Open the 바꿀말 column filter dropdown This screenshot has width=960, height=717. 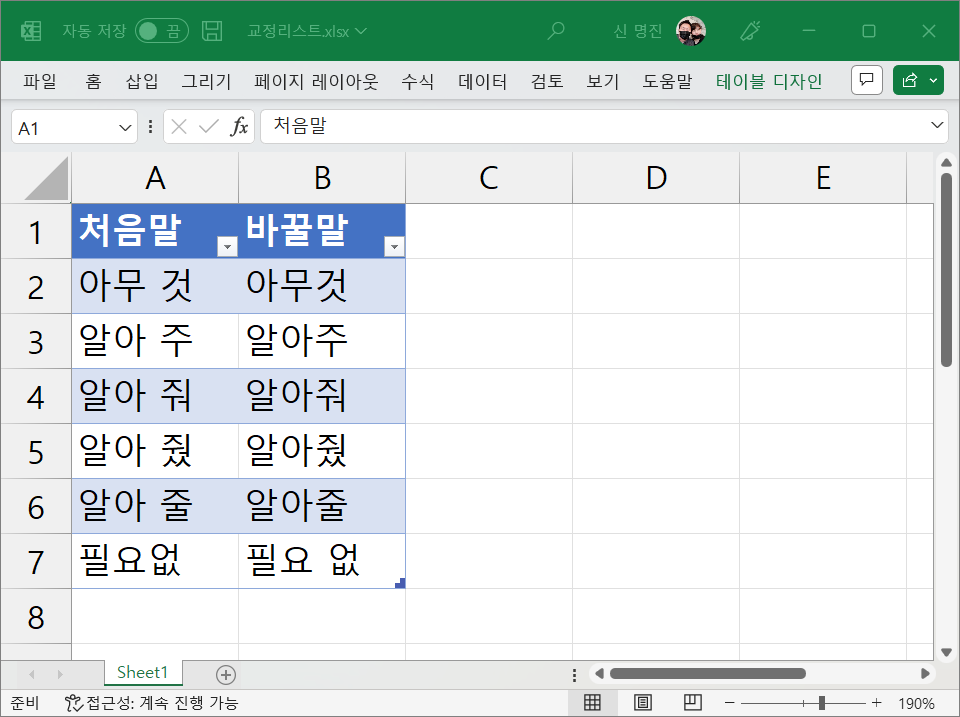[394, 247]
